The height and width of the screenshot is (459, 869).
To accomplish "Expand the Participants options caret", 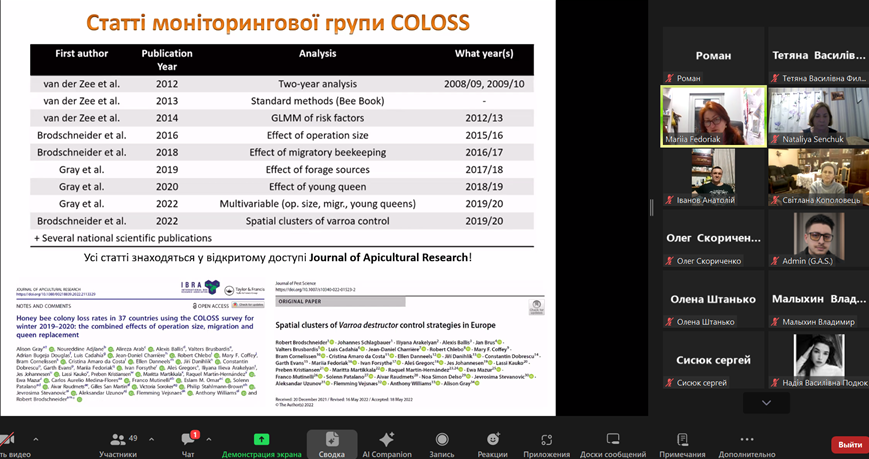I will pyautogui.click(x=151, y=440).
